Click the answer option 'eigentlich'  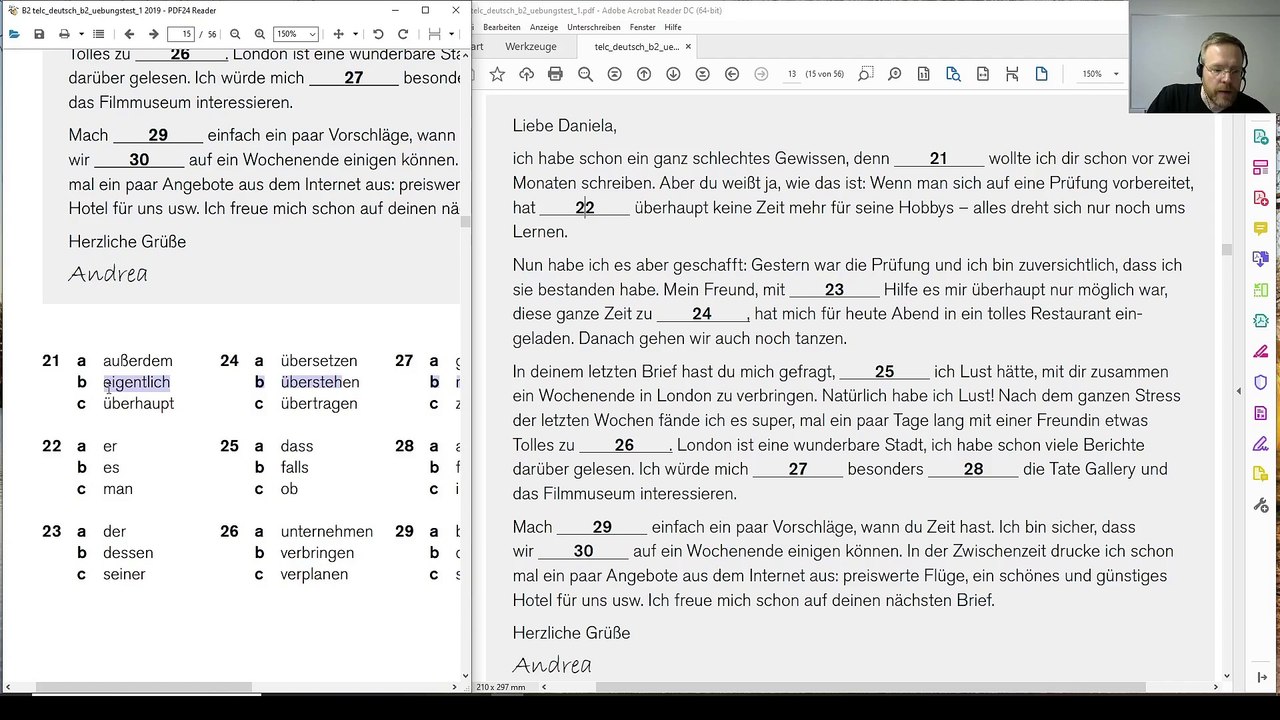[x=137, y=382]
